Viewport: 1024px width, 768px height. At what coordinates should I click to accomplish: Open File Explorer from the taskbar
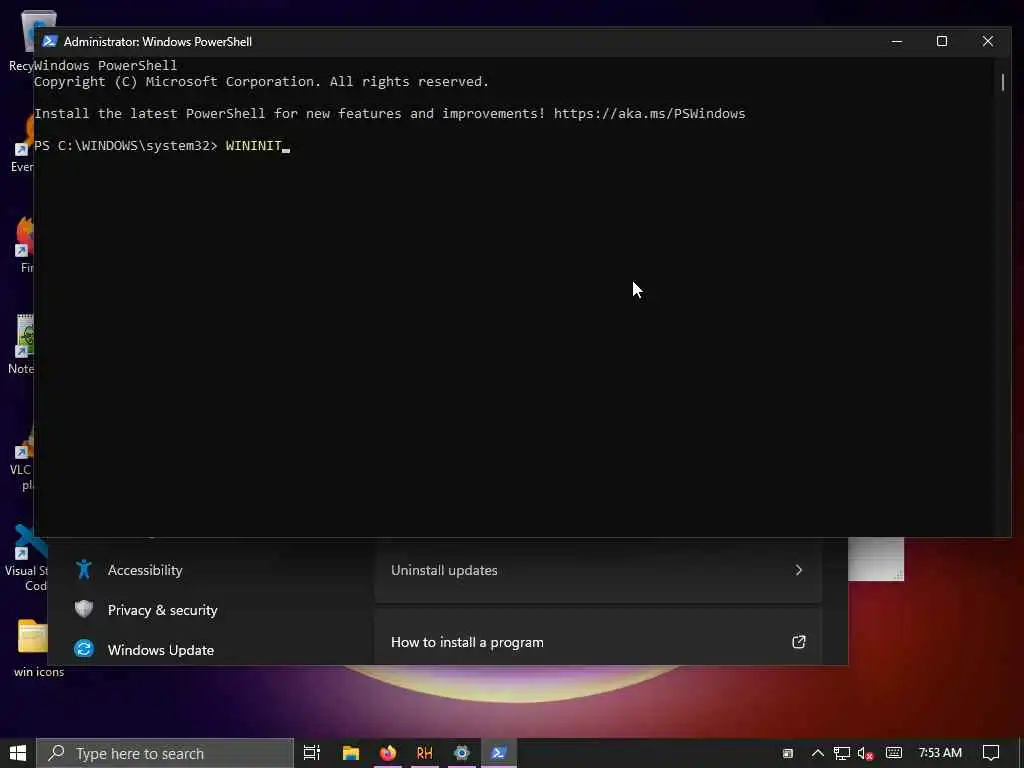coord(351,753)
